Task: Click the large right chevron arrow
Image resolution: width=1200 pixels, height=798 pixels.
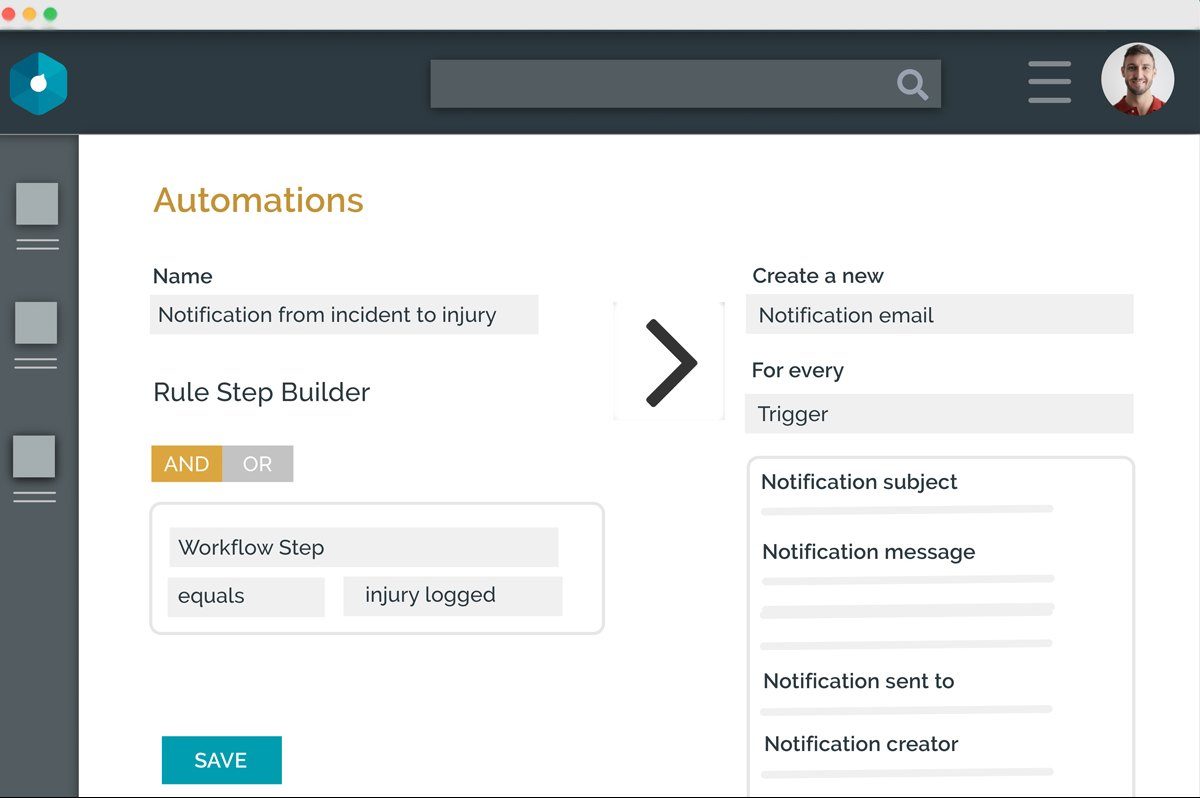Action: 669,363
